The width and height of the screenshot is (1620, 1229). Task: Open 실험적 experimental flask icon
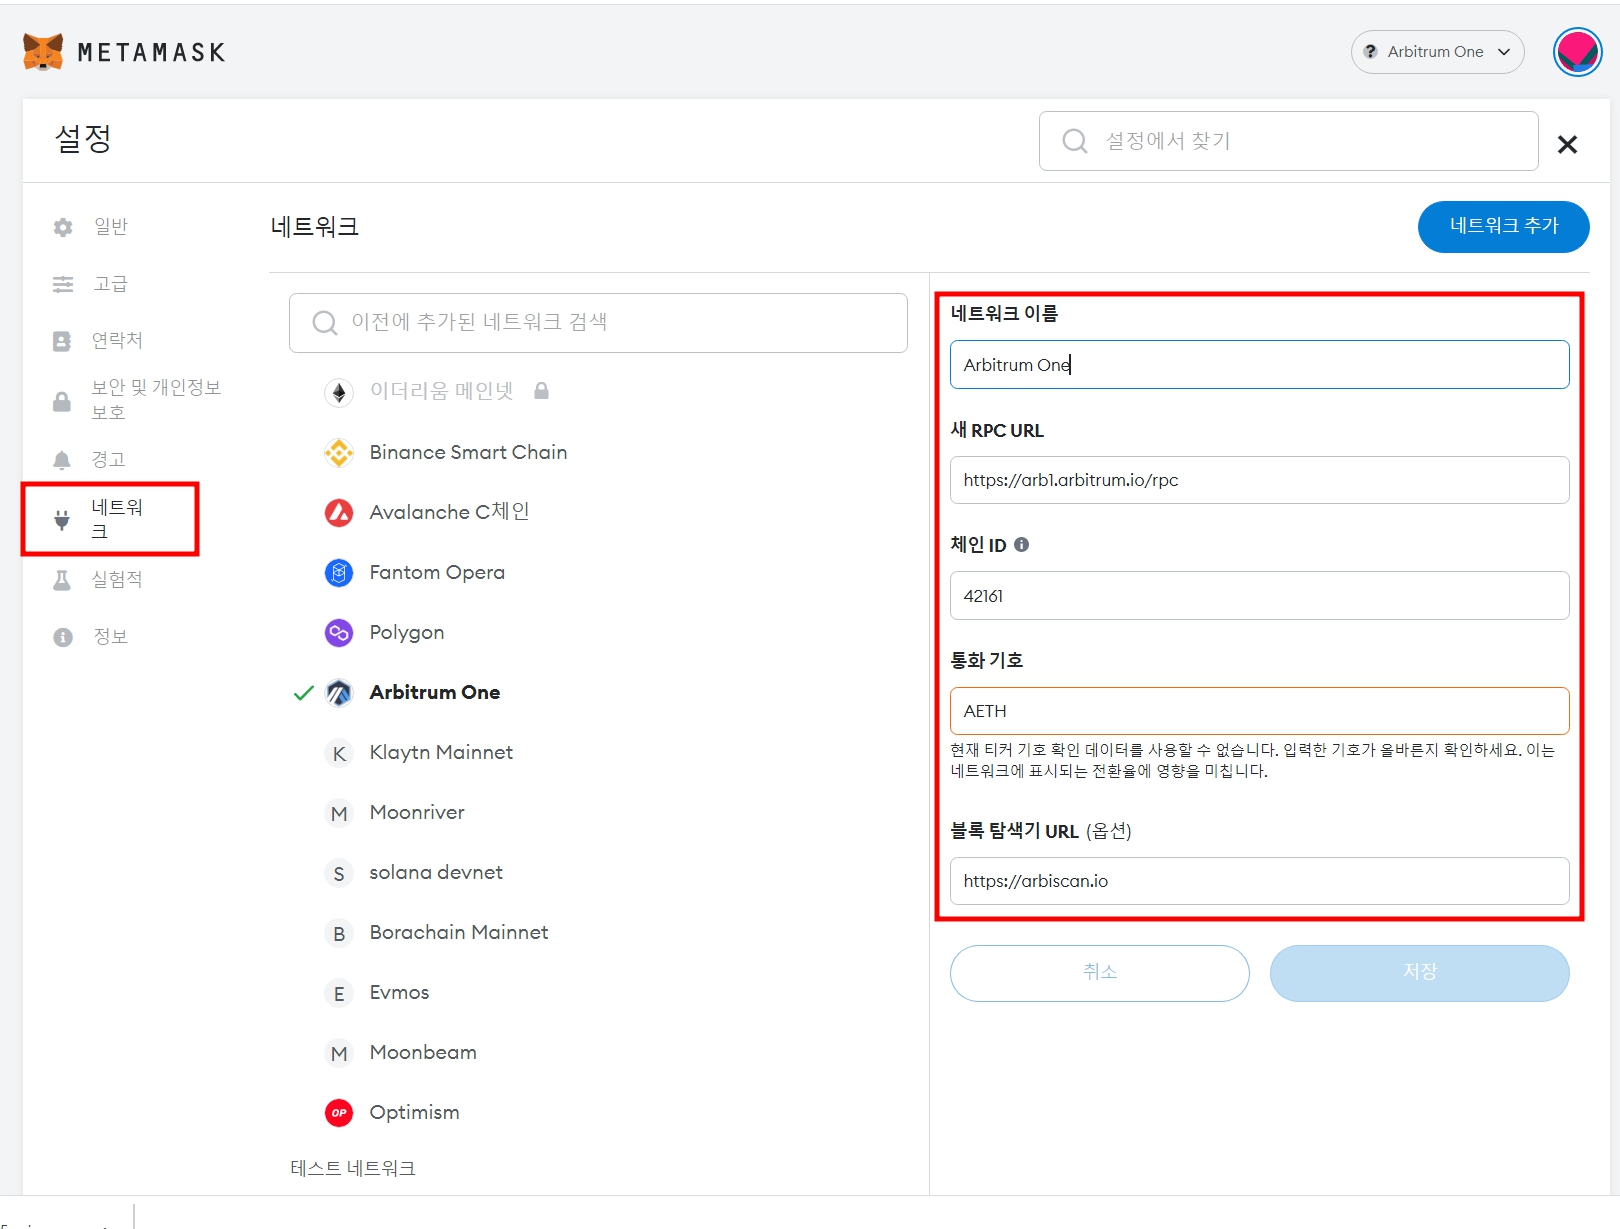[x=62, y=580]
